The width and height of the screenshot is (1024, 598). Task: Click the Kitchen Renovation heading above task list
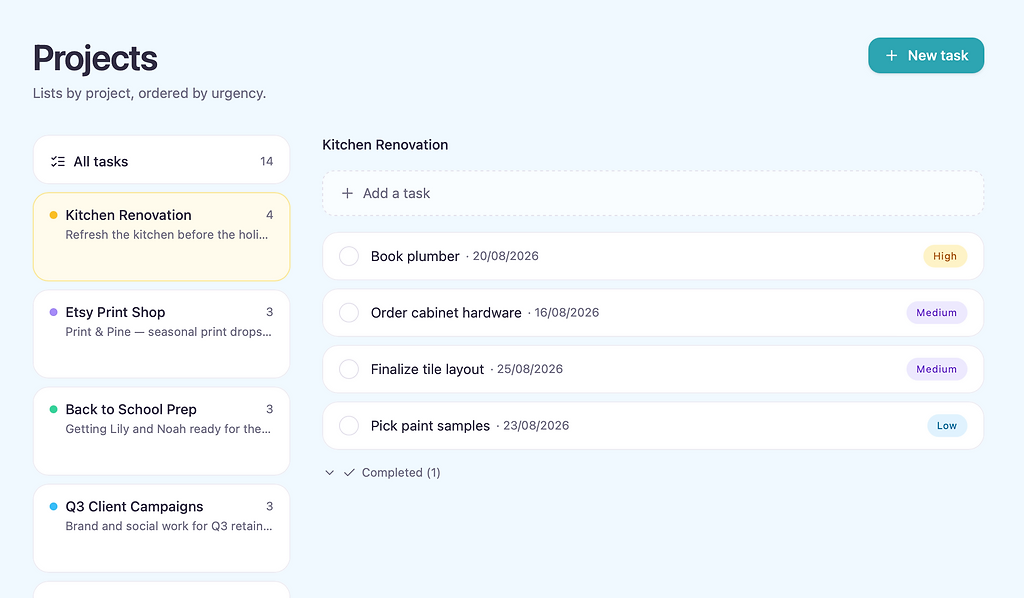point(385,145)
